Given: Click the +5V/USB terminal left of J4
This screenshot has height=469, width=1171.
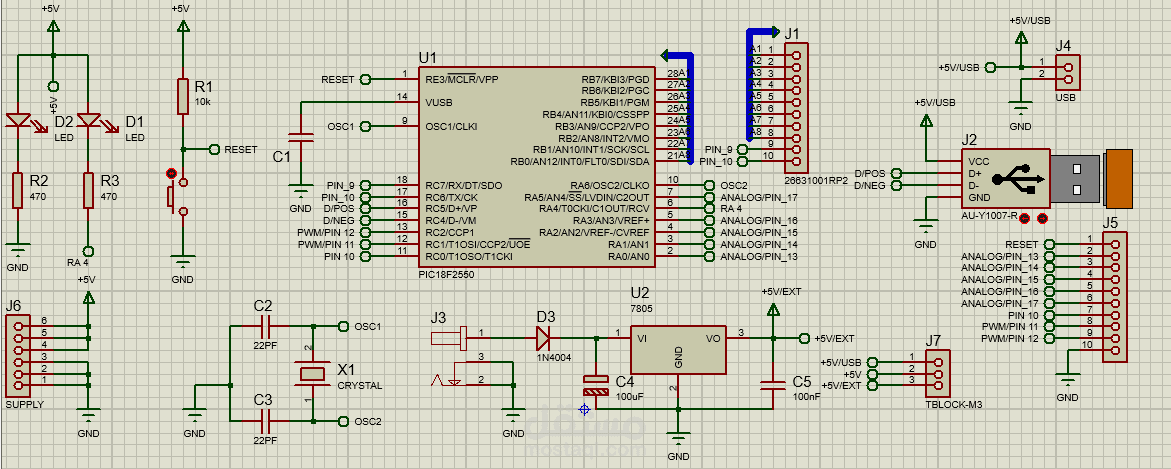Looking at the screenshot, I should [x=990, y=67].
